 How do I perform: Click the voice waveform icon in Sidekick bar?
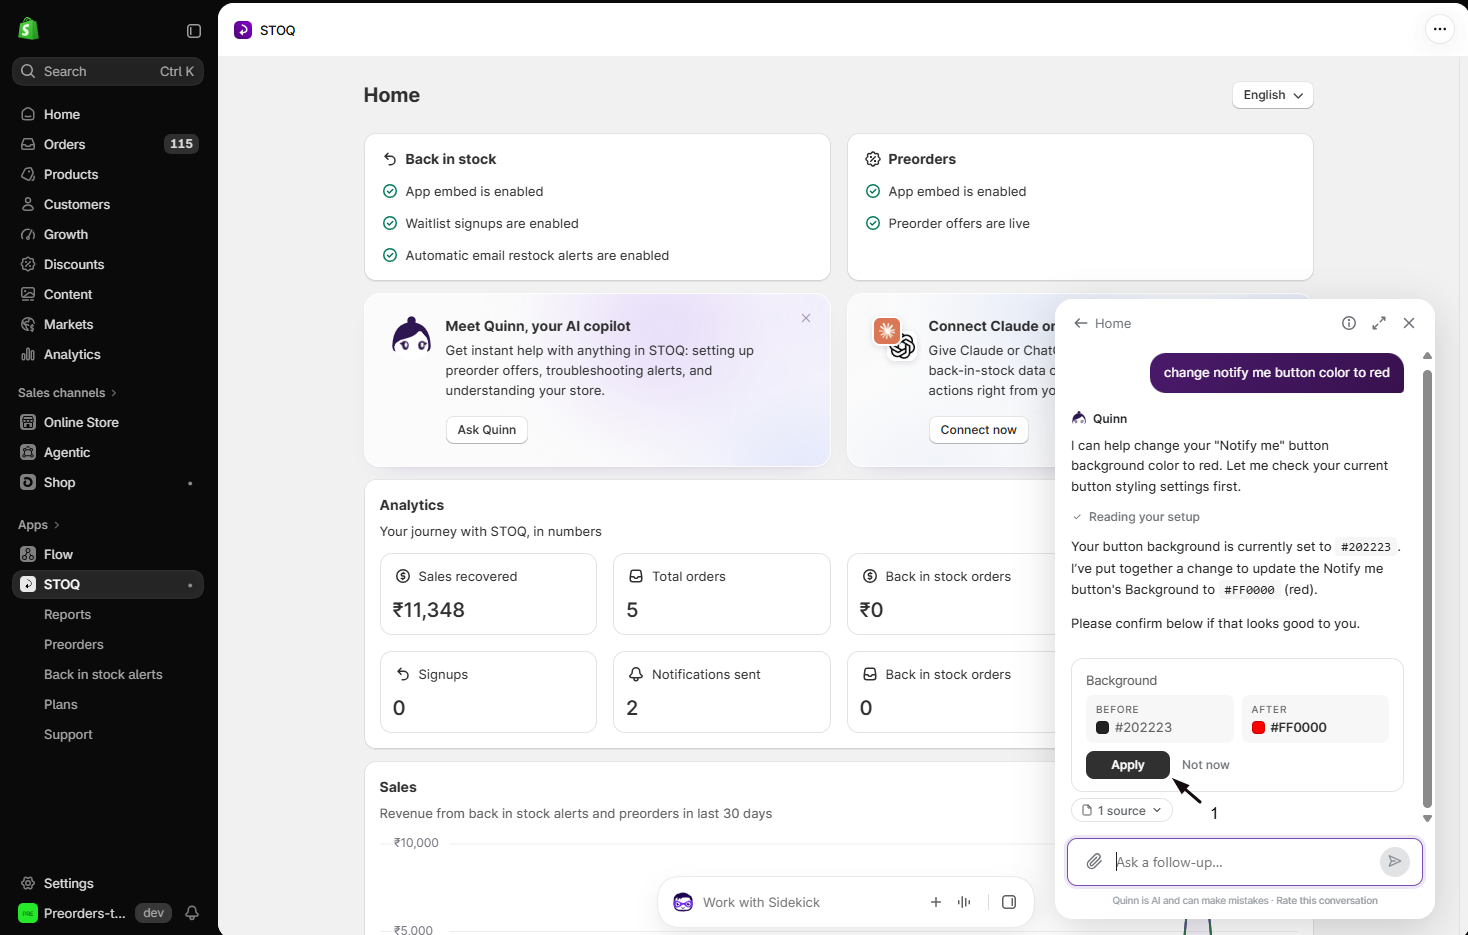(964, 902)
